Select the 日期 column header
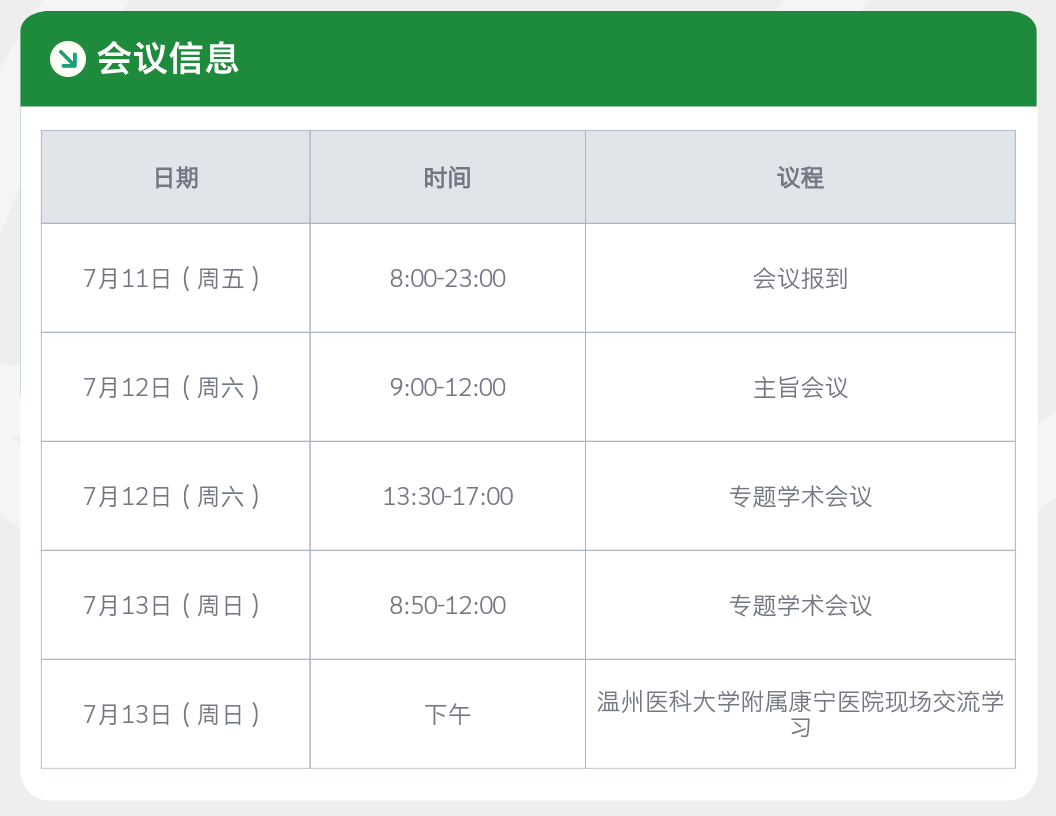The image size is (1056, 816). (176, 178)
